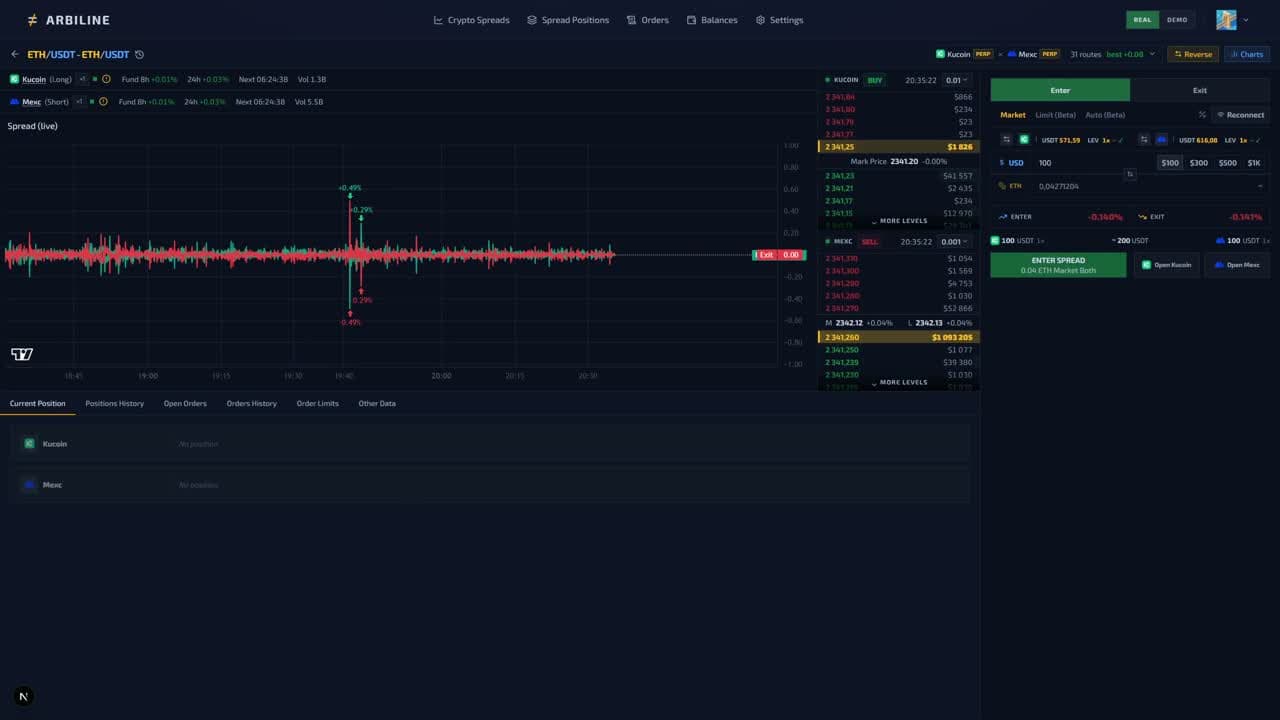Open Balances page
This screenshot has height=720, width=1280.
point(712,20)
